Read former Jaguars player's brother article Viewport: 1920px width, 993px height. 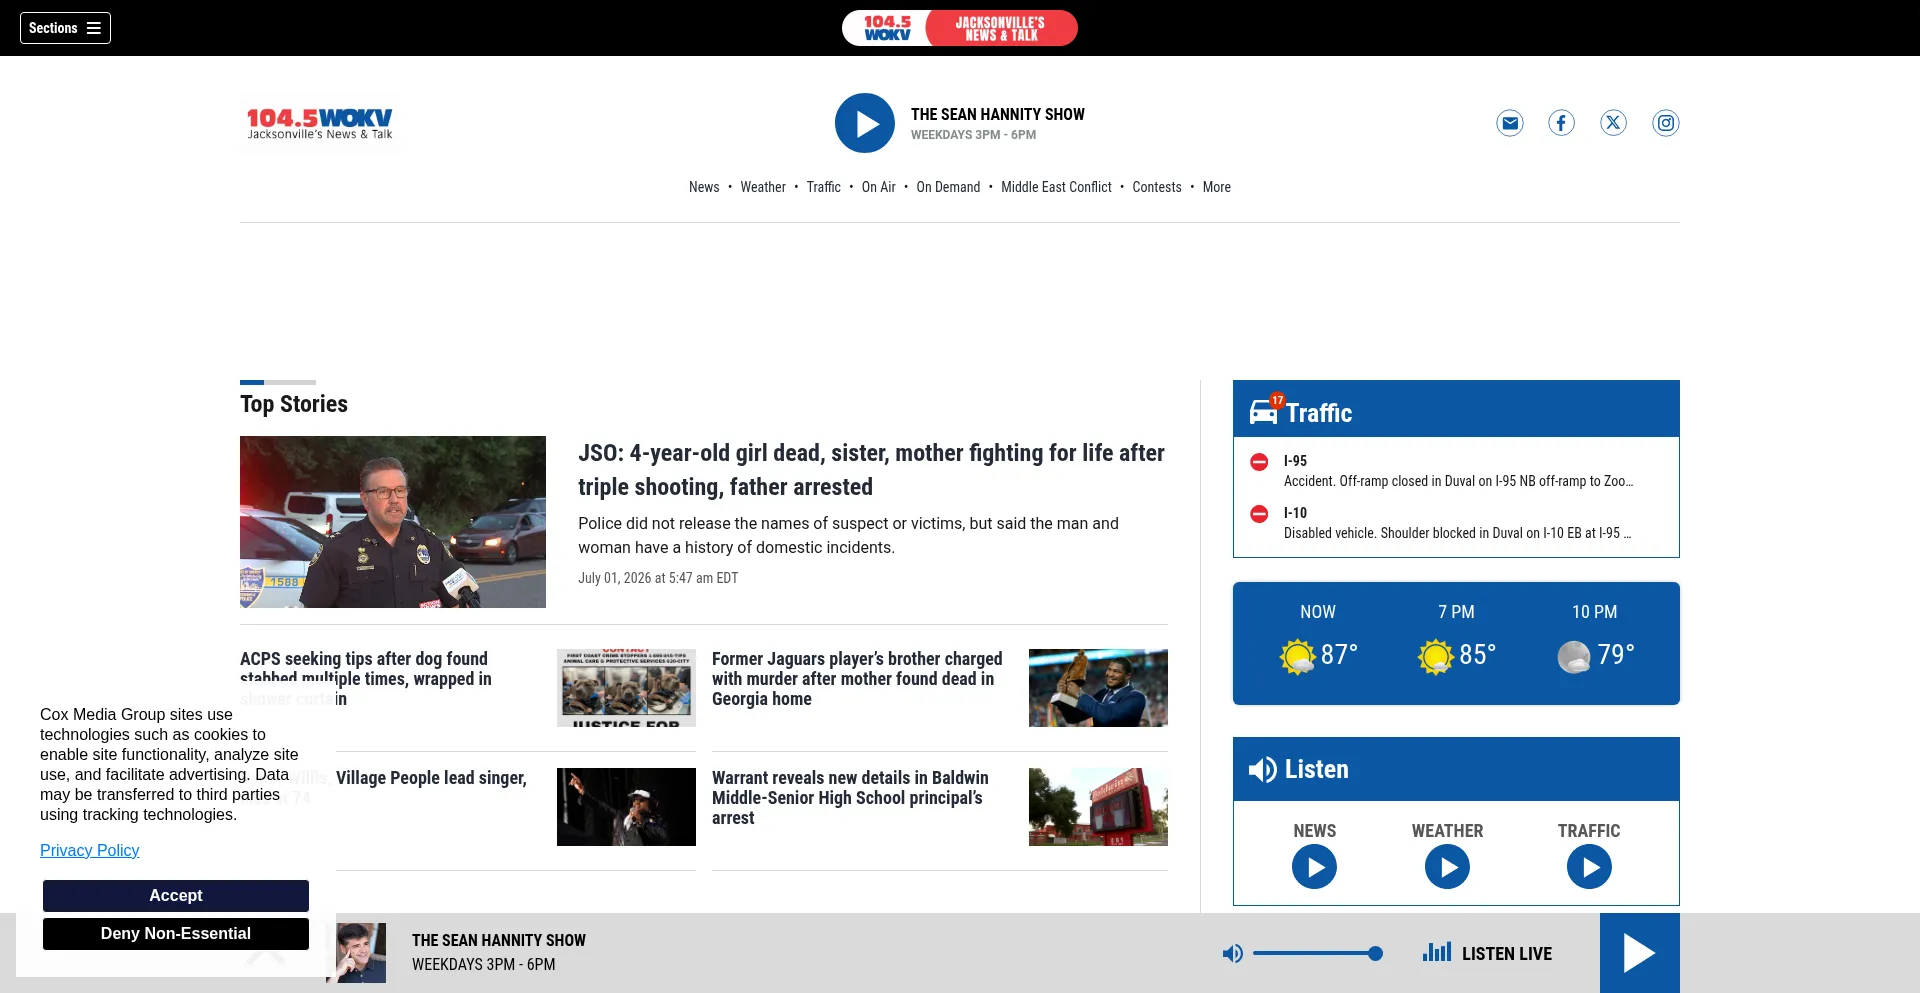(x=857, y=679)
